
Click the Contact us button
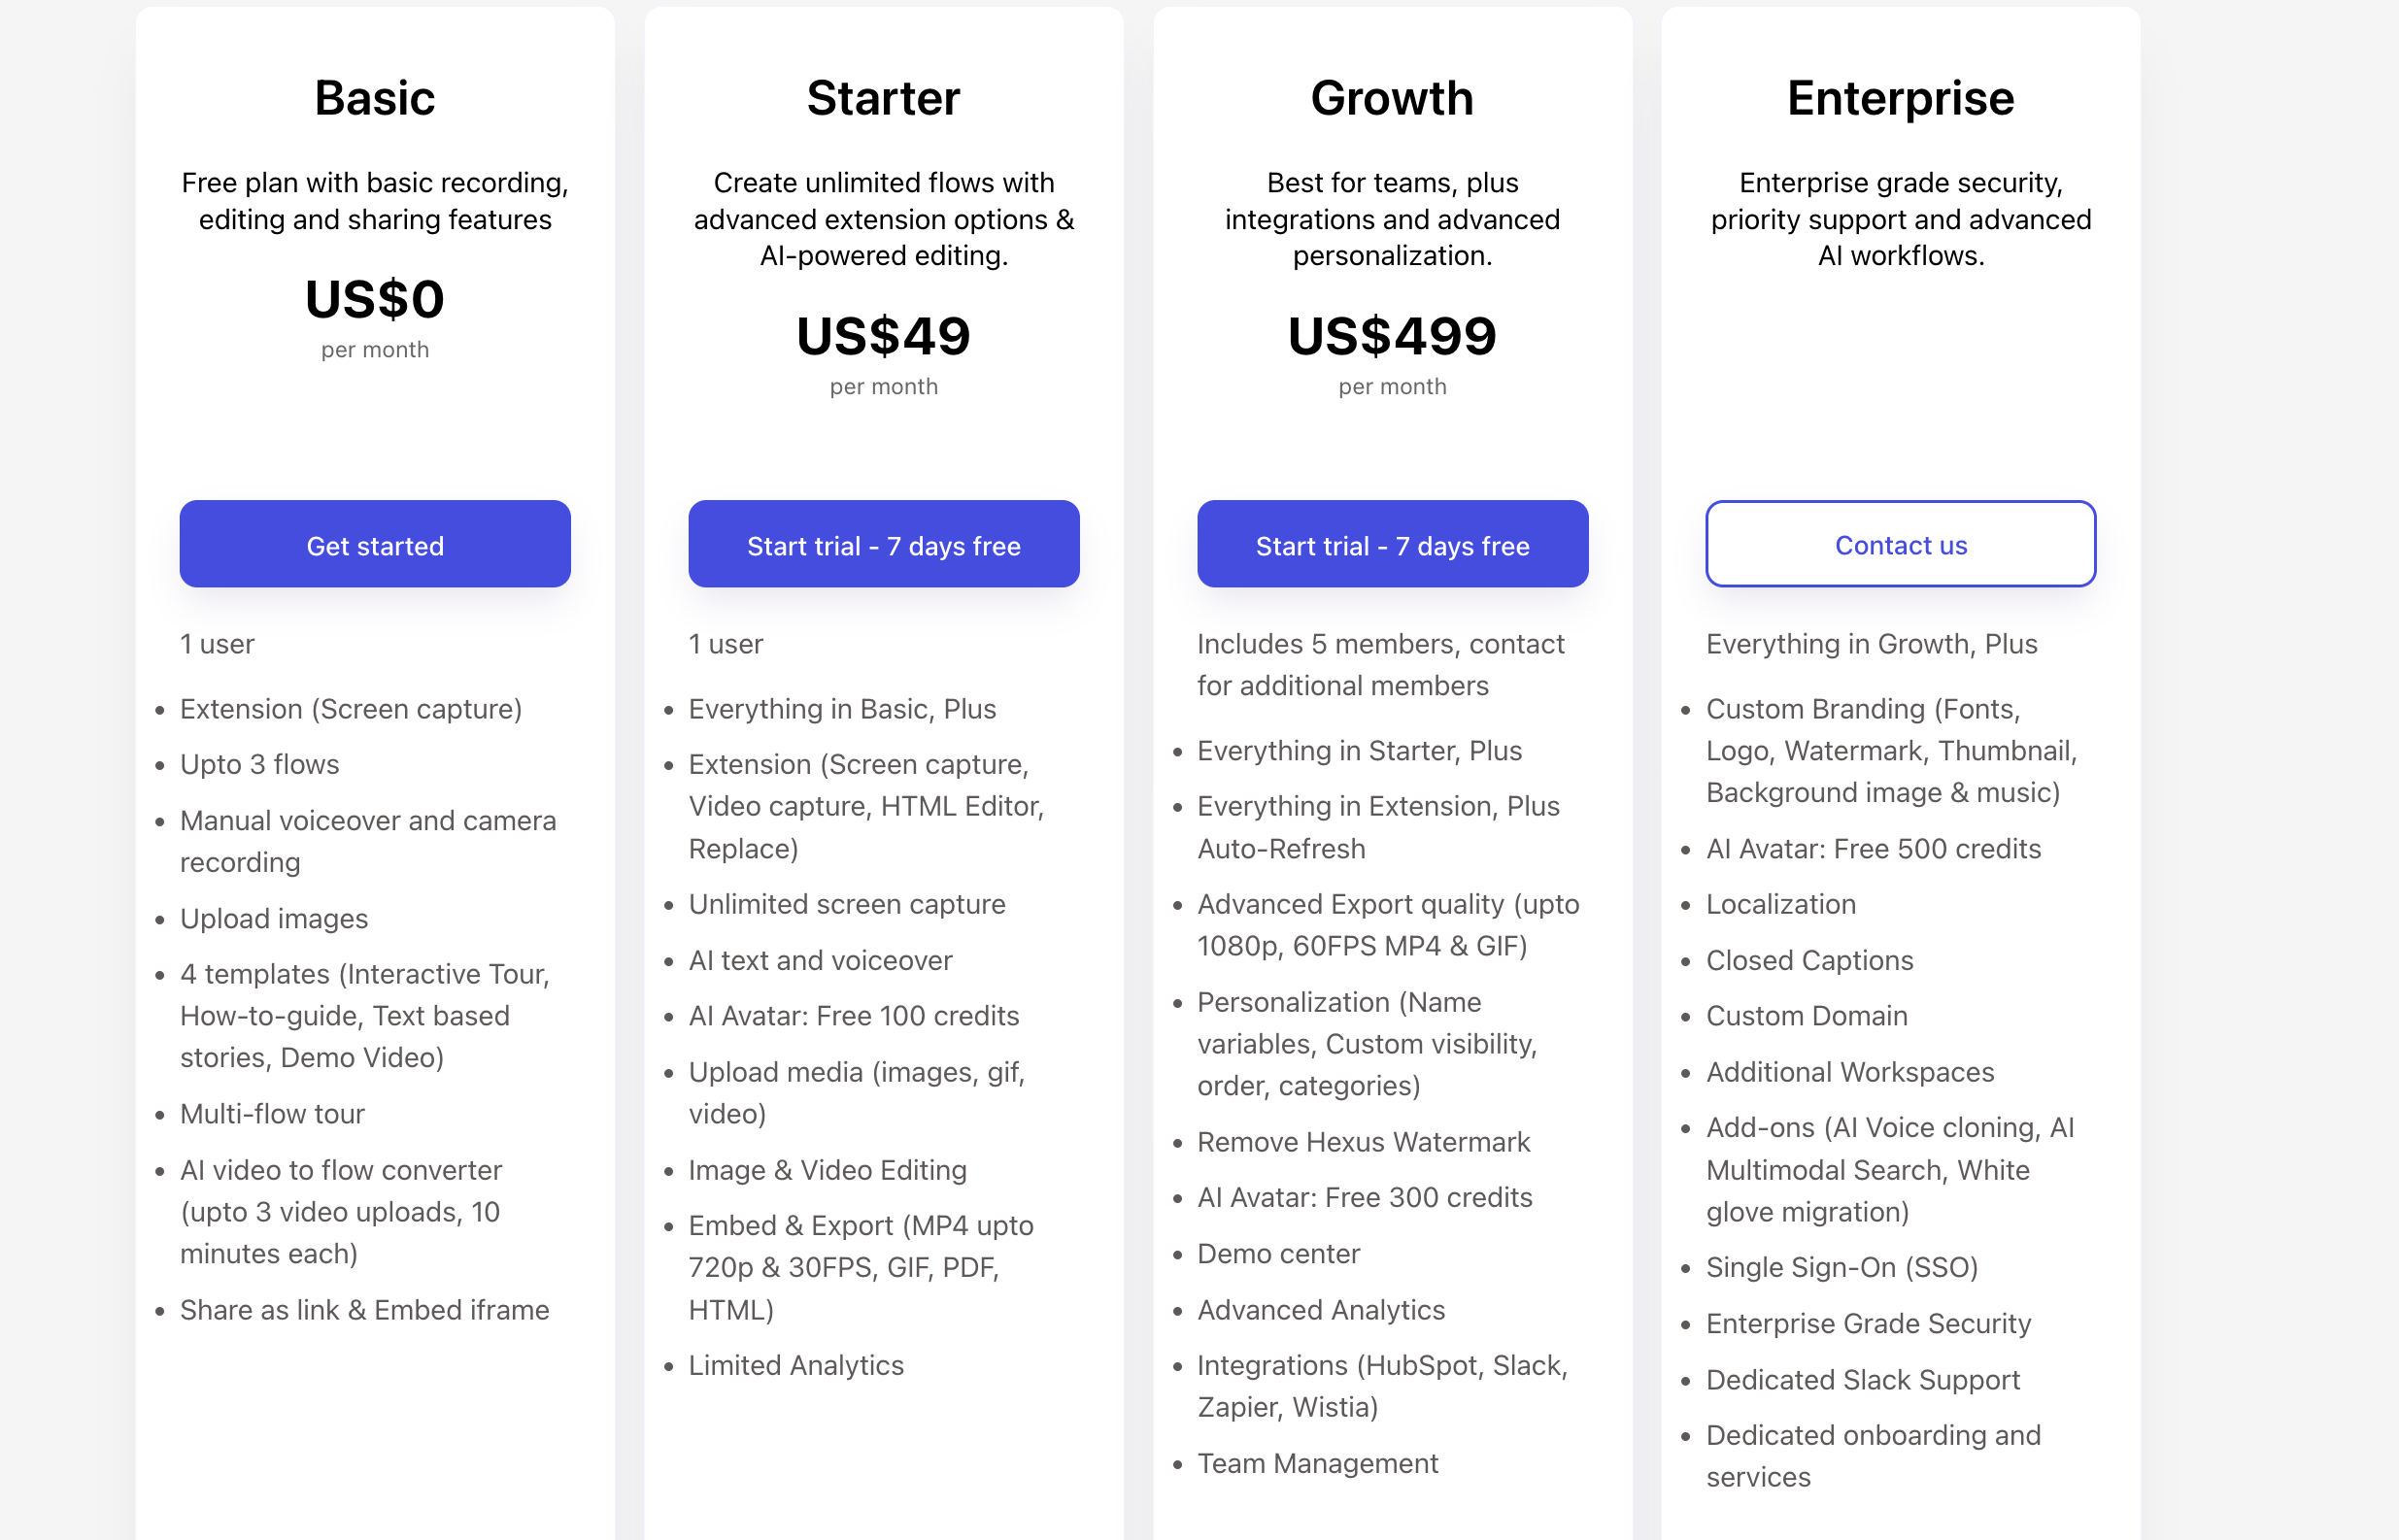click(x=1900, y=544)
